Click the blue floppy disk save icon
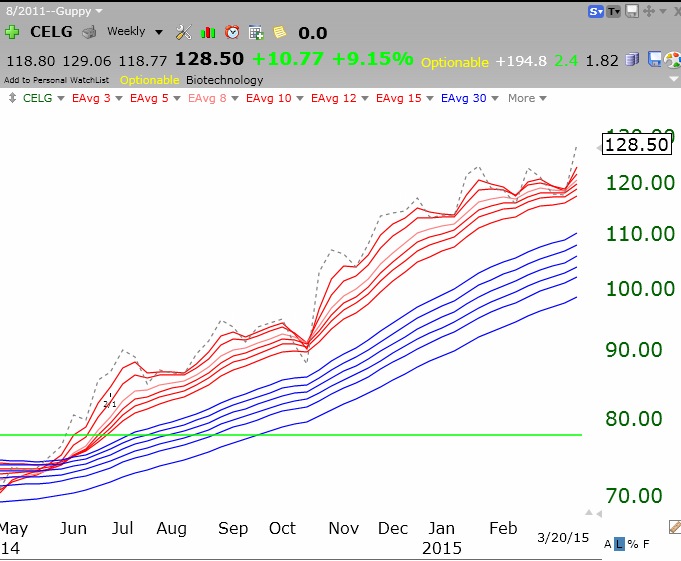This screenshot has height=561, width=681. (x=654, y=59)
